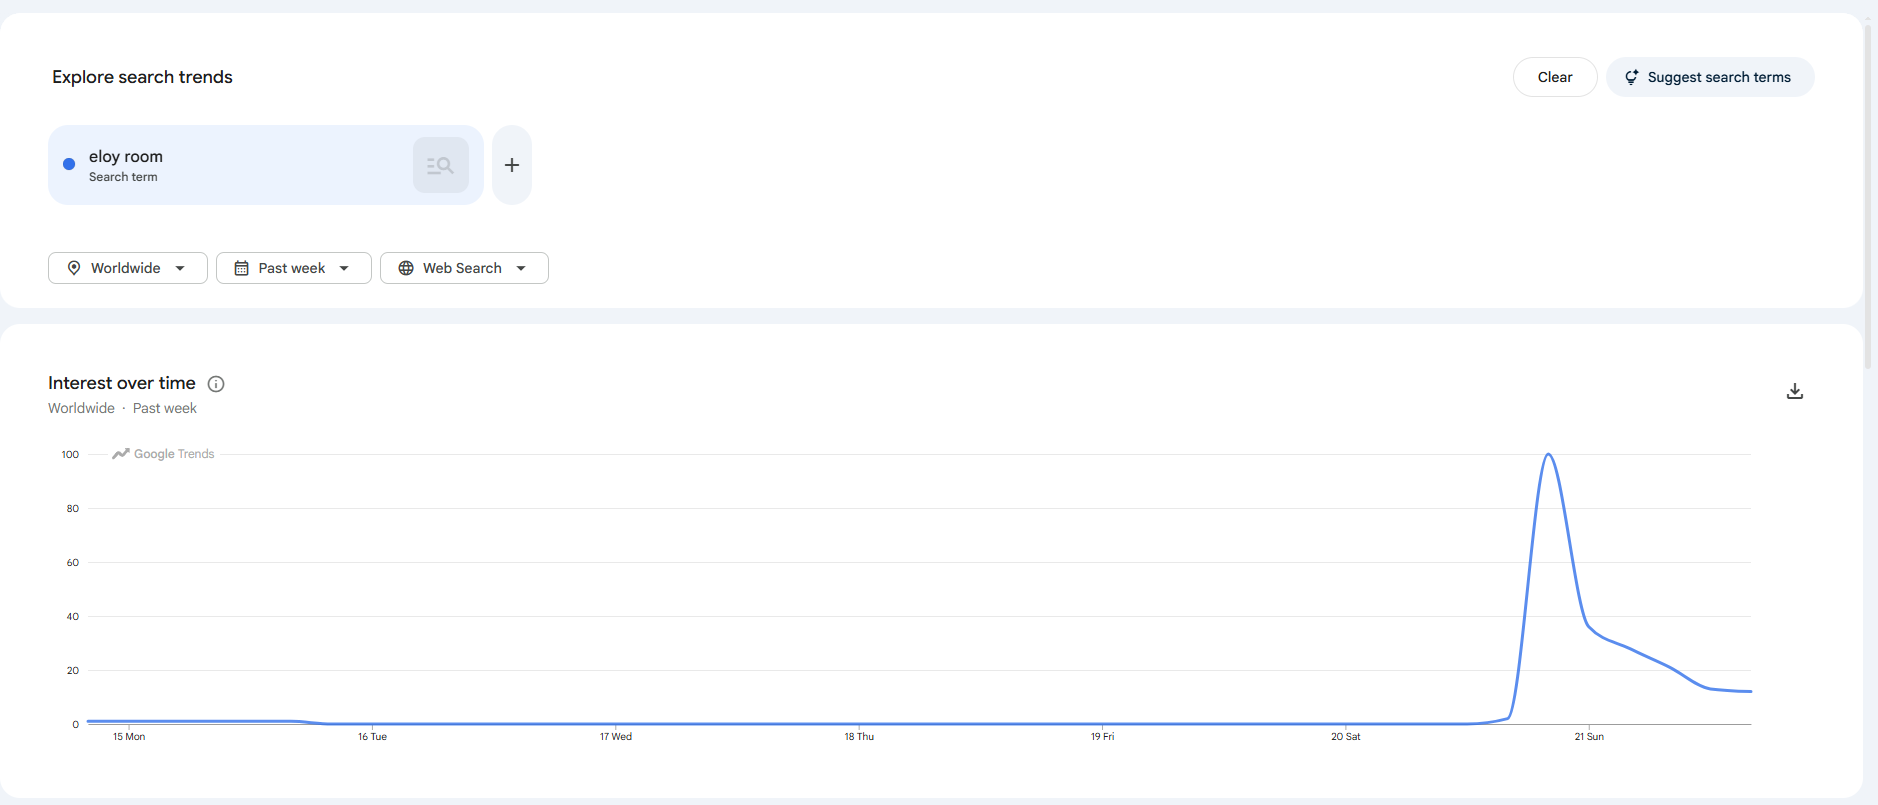Screen dimensions: 1878x805
Task: Click the calendar icon in Past week filter
Action: coord(241,268)
